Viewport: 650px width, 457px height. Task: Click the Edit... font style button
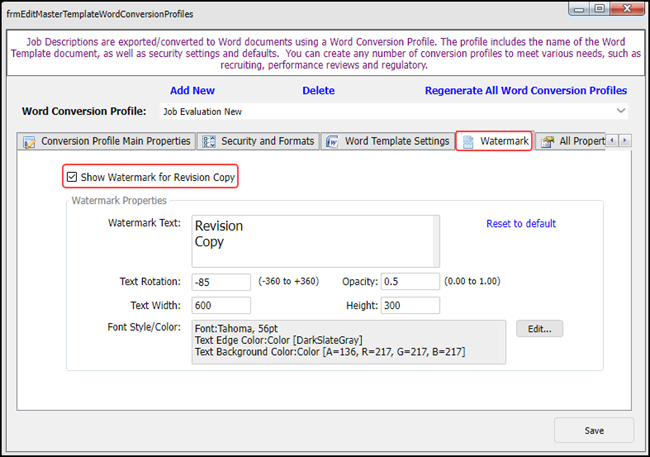539,329
